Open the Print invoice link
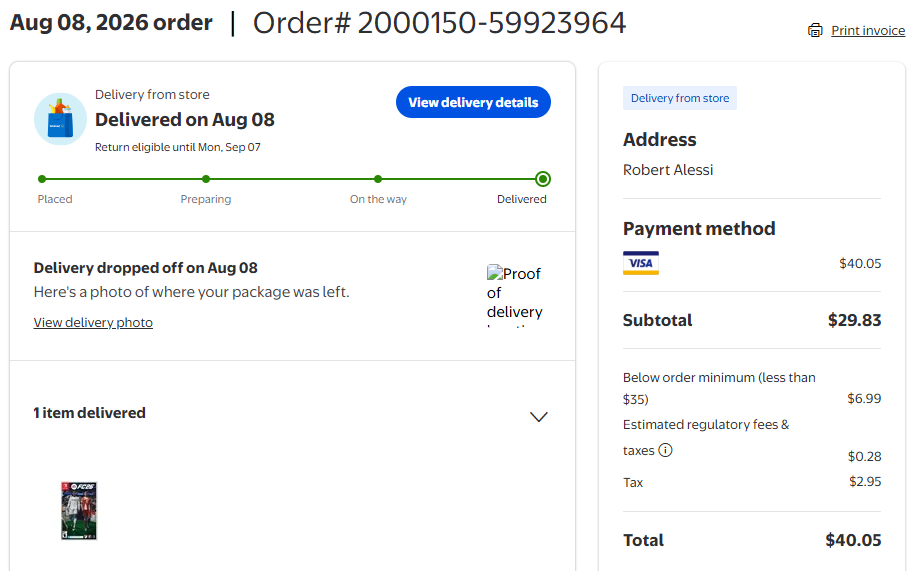The height and width of the screenshot is (571, 917). tap(868, 30)
